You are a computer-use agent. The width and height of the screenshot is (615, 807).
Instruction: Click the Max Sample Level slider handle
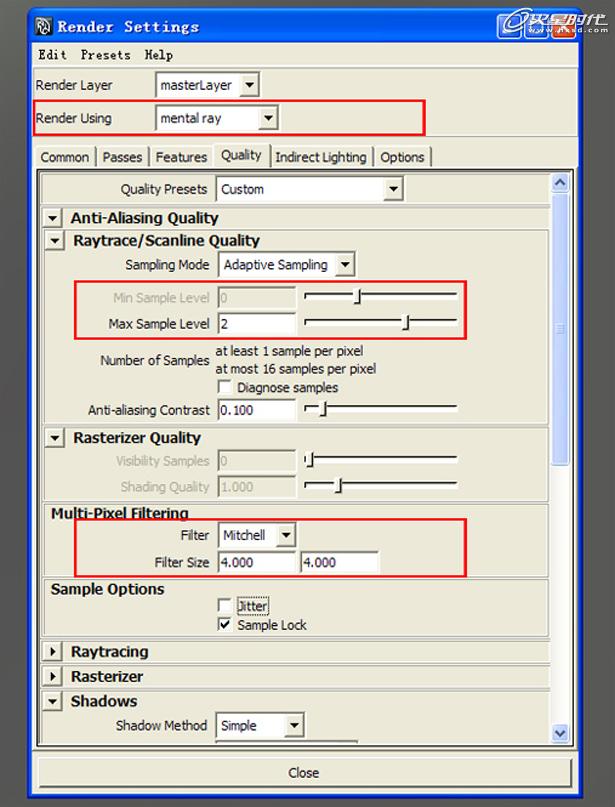pyautogui.click(x=406, y=322)
